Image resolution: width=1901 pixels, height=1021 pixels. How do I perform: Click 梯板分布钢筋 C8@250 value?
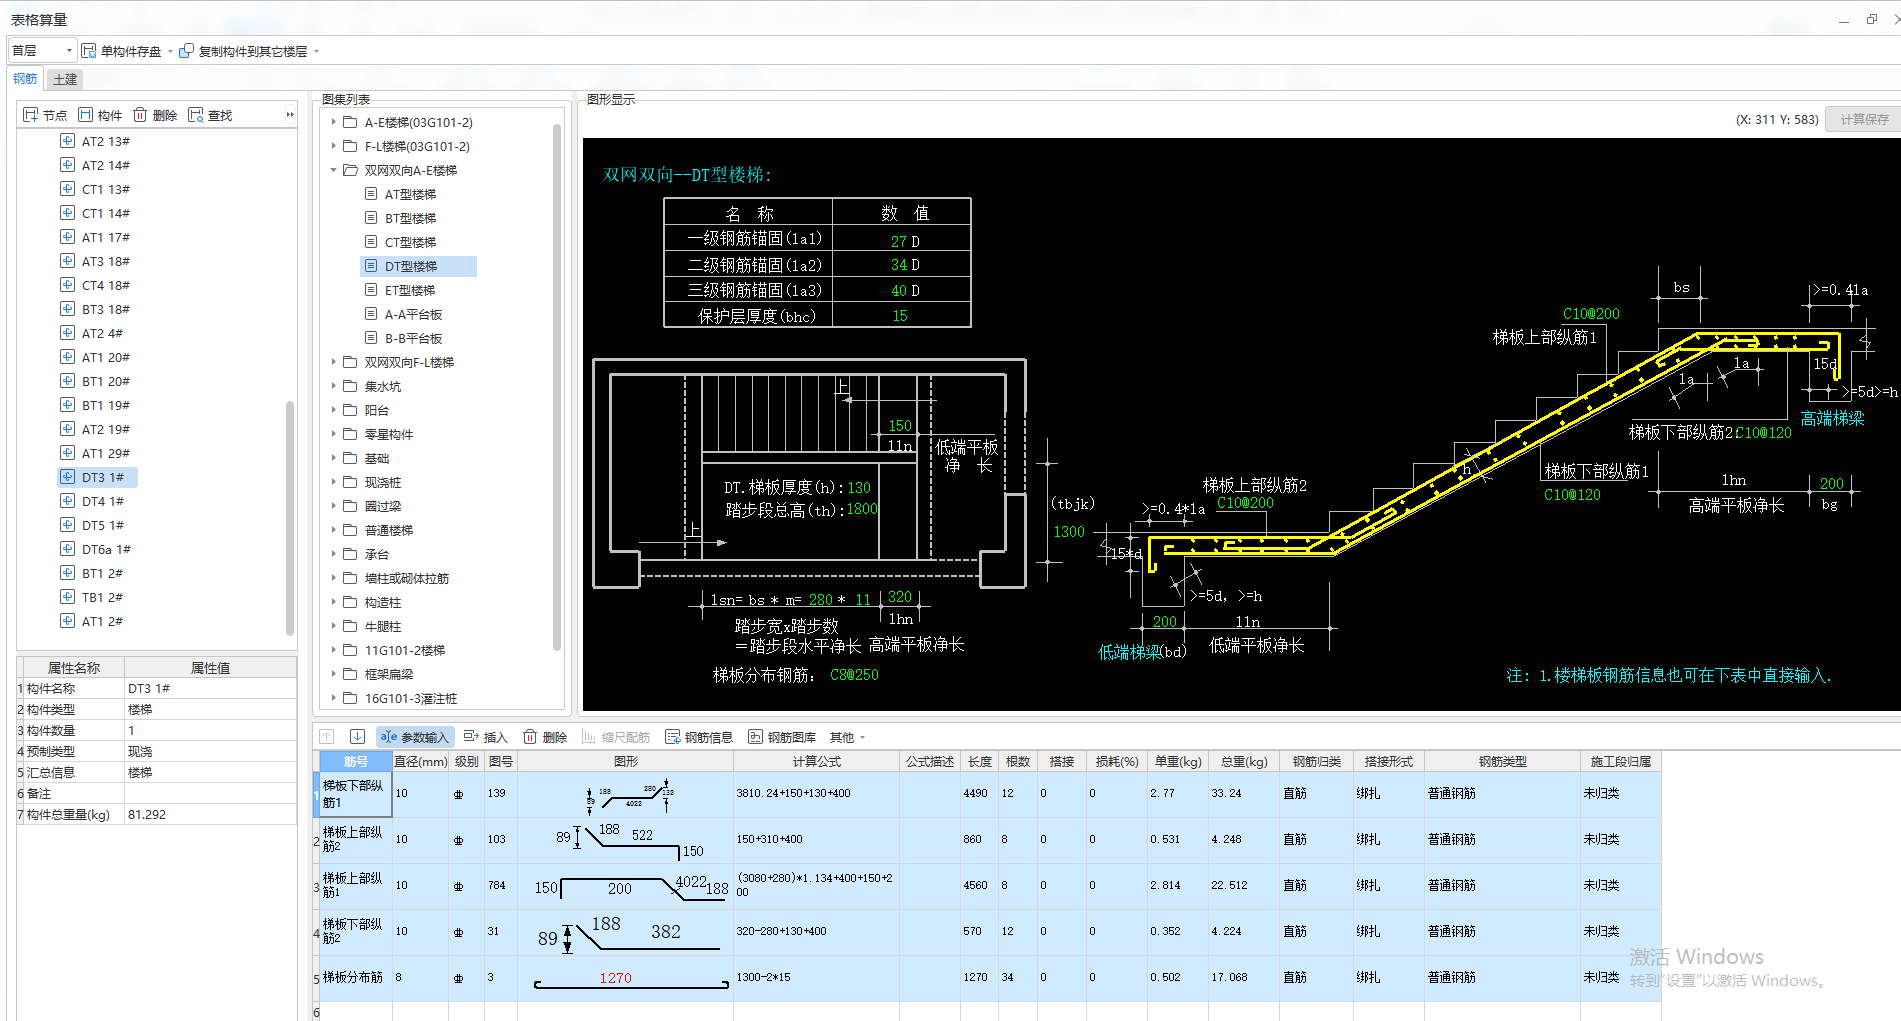854,675
